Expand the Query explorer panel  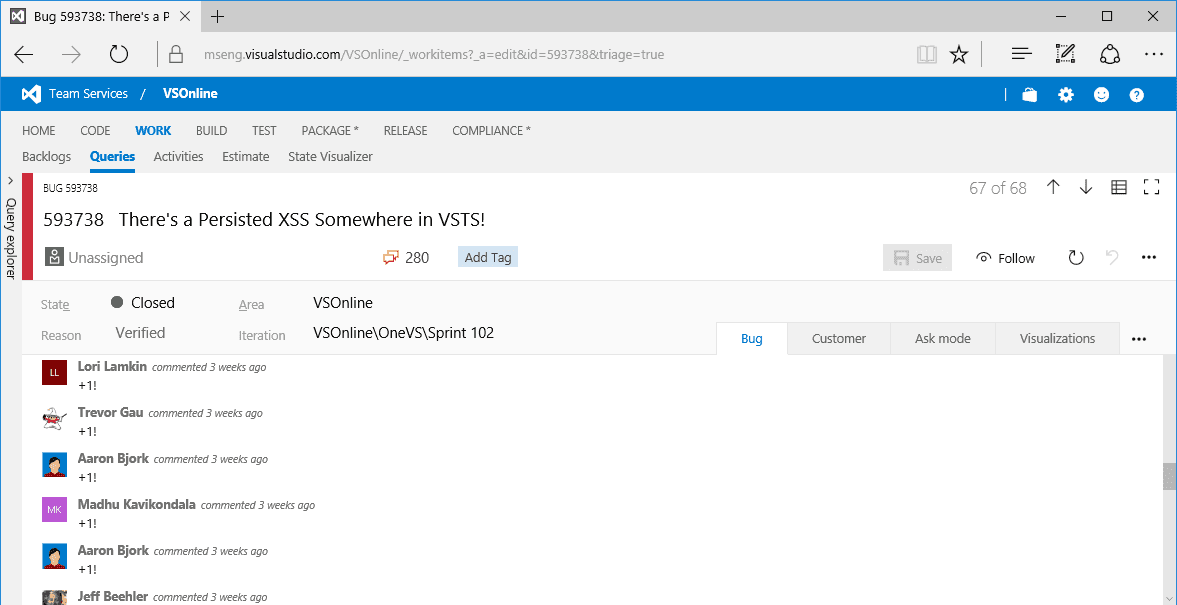[11, 180]
